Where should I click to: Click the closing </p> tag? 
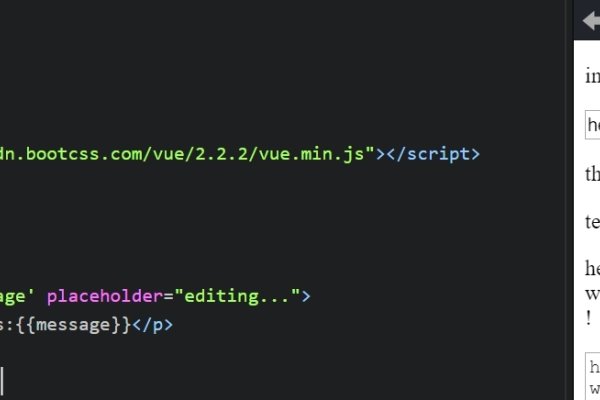(x=152, y=325)
